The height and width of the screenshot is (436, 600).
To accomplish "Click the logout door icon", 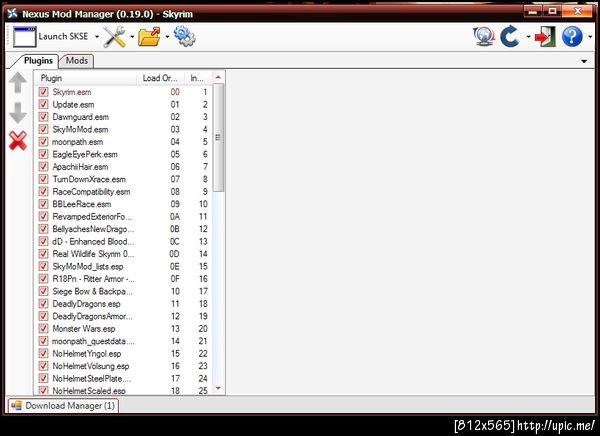I will (x=545, y=37).
